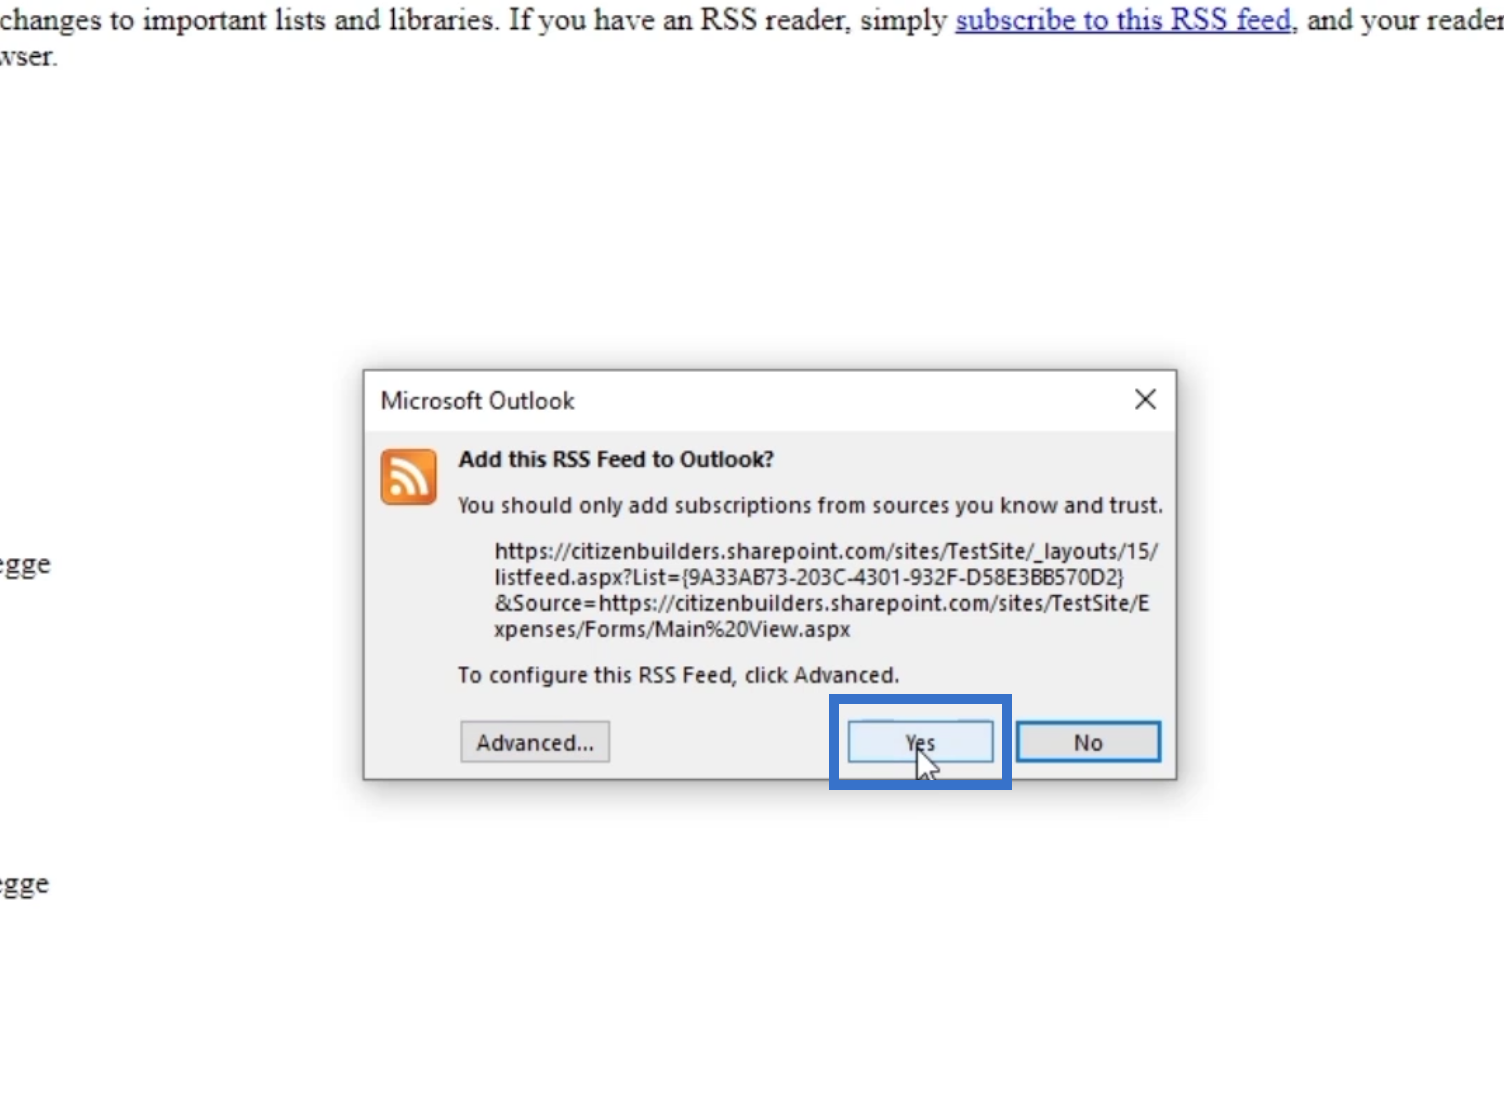Click the 'wser.' text fragment
1504x1100 pixels.
coord(28,57)
